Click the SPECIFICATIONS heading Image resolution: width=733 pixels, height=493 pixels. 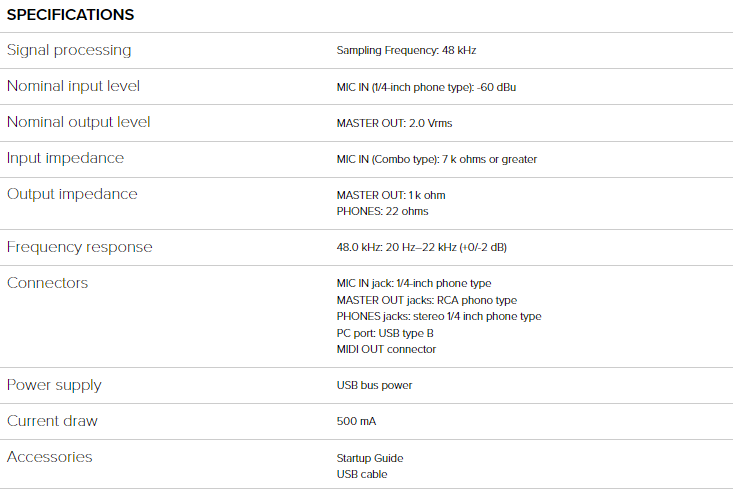click(70, 15)
